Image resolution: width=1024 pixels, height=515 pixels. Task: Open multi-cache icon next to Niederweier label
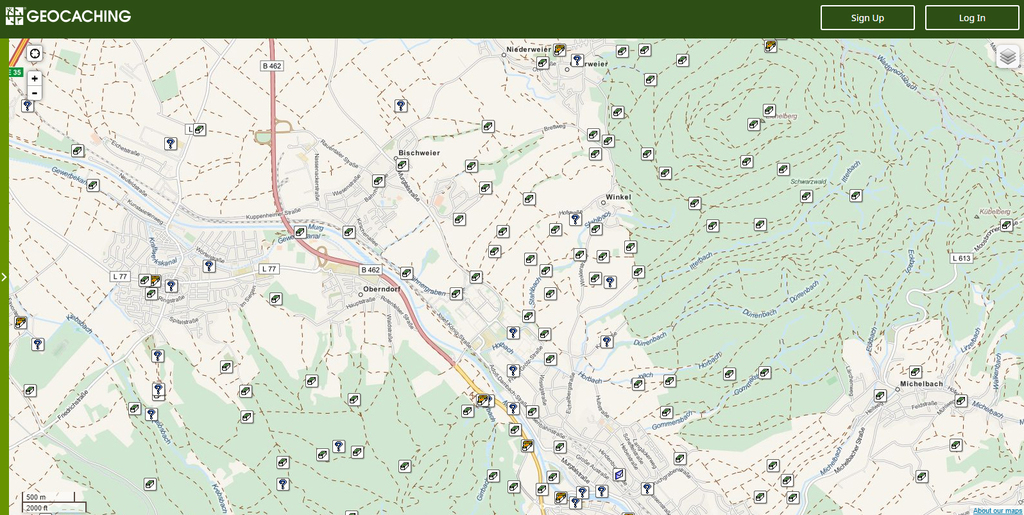coord(560,49)
